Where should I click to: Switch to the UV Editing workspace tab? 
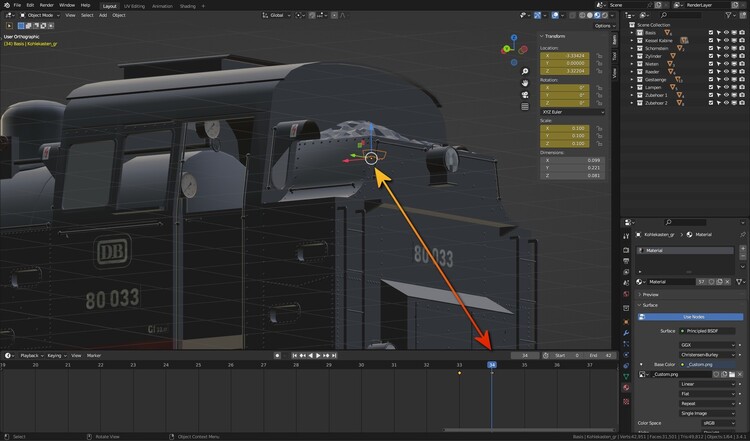point(134,5)
